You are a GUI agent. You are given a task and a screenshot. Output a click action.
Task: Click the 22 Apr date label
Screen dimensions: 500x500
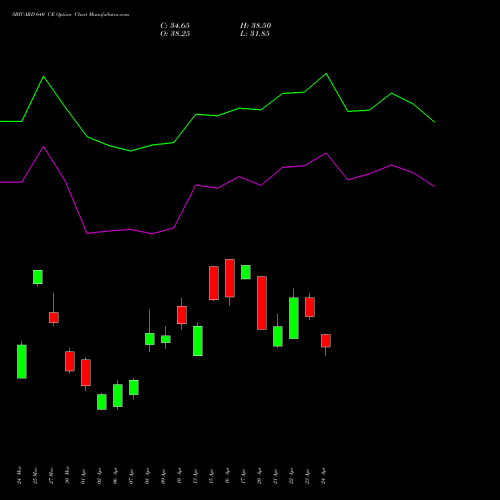tap(291, 476)
